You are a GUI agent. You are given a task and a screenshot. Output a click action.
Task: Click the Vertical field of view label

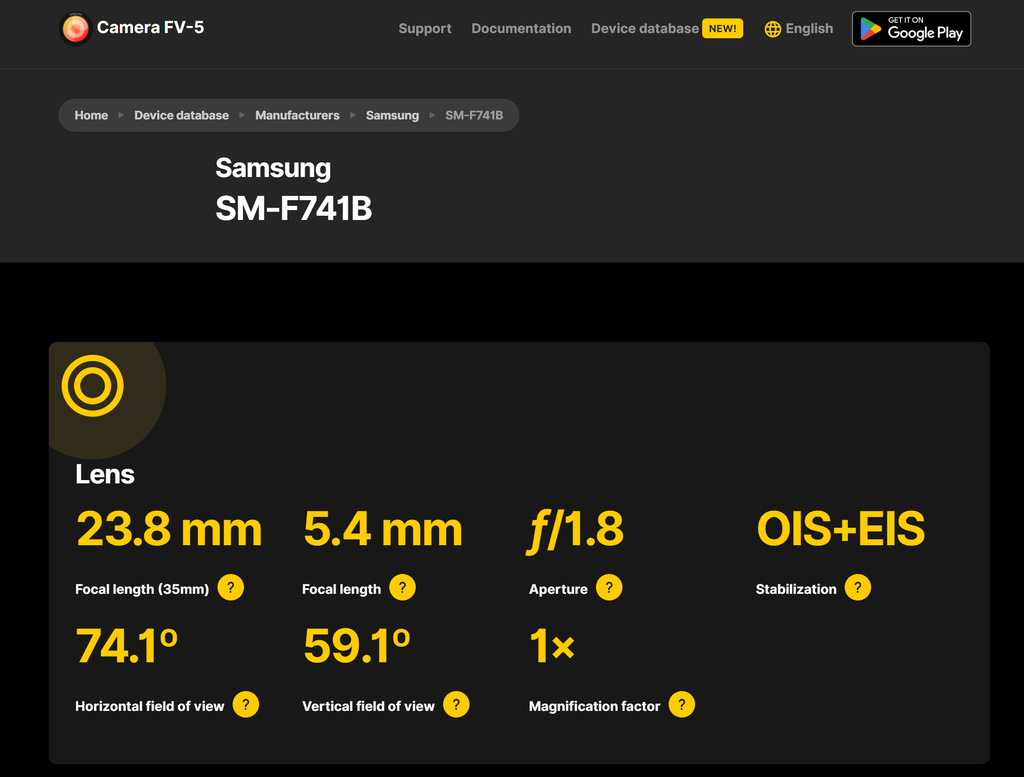point(368,706)
